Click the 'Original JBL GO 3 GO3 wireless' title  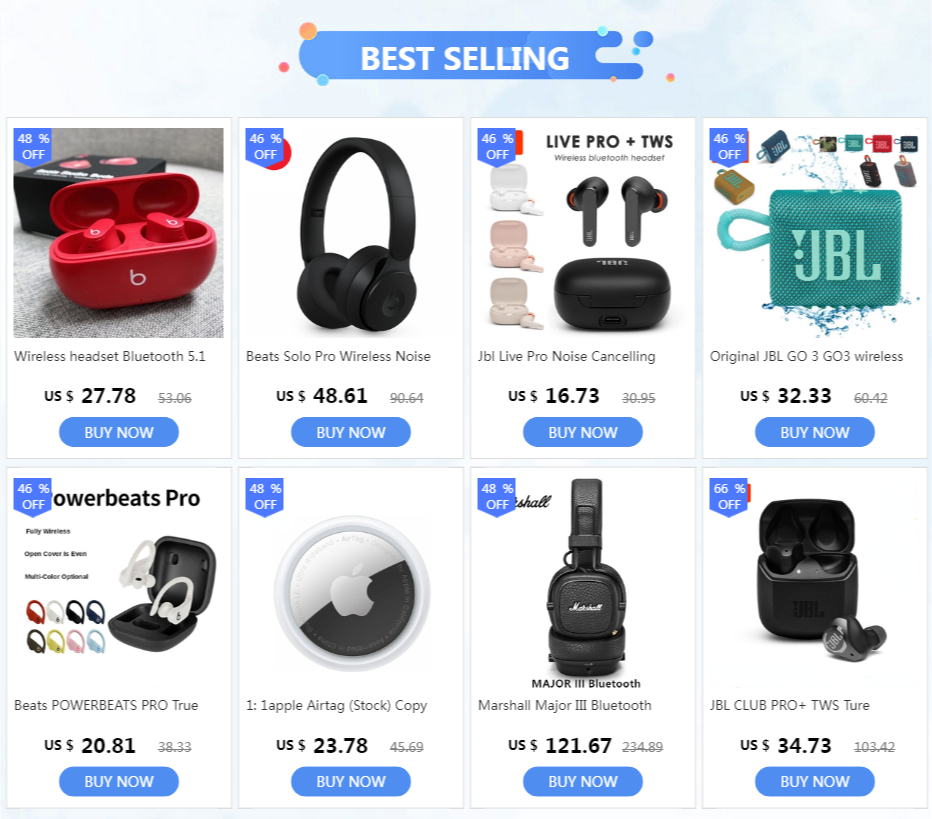[806, 356]
